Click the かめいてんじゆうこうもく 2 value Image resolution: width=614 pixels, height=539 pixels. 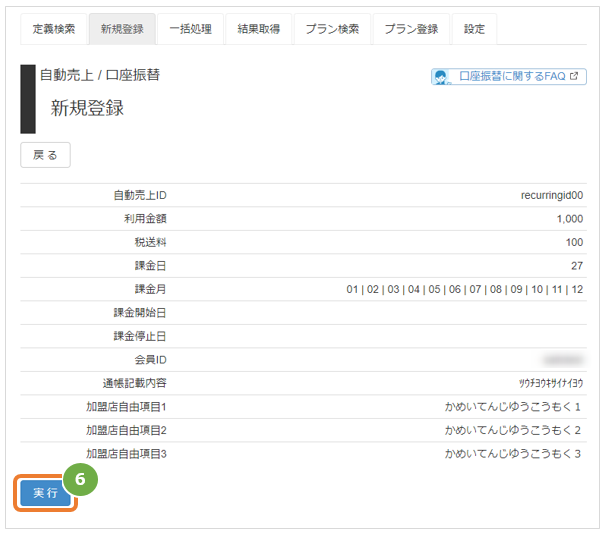[x=513, y=430]
